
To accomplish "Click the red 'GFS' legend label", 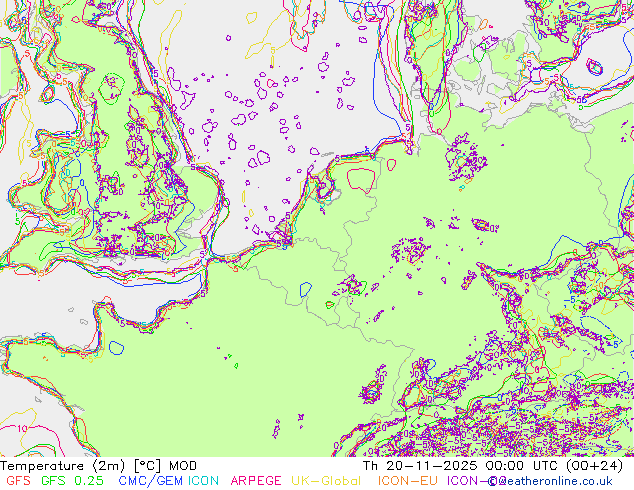I will [19, 481].
